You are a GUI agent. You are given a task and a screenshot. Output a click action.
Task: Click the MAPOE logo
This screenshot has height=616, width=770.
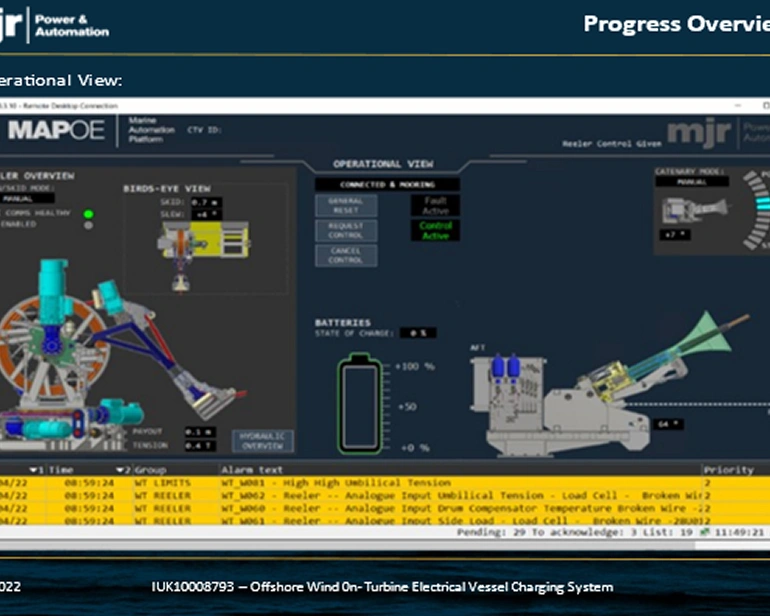pyautogui.click(x=56, y=130)
